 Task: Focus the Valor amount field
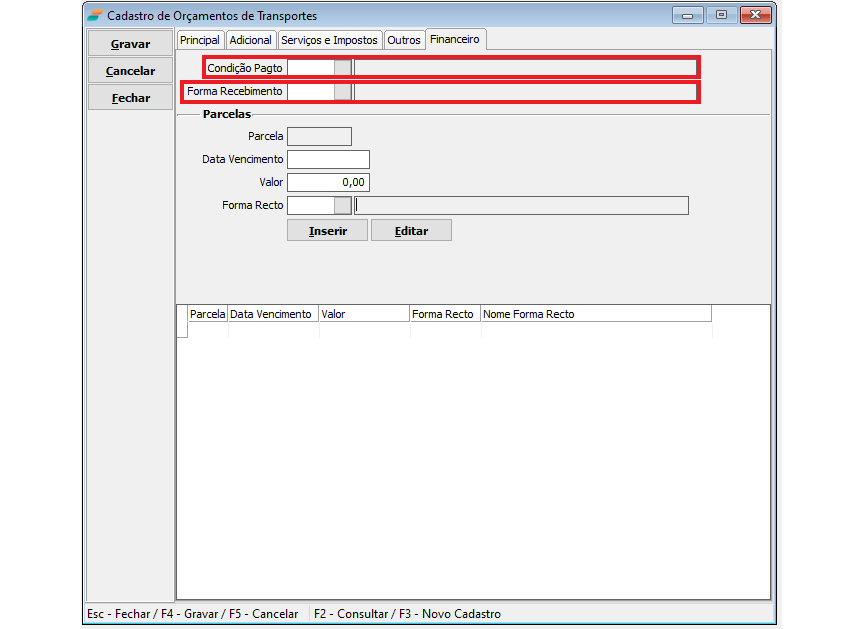click(x=328, y=183)
